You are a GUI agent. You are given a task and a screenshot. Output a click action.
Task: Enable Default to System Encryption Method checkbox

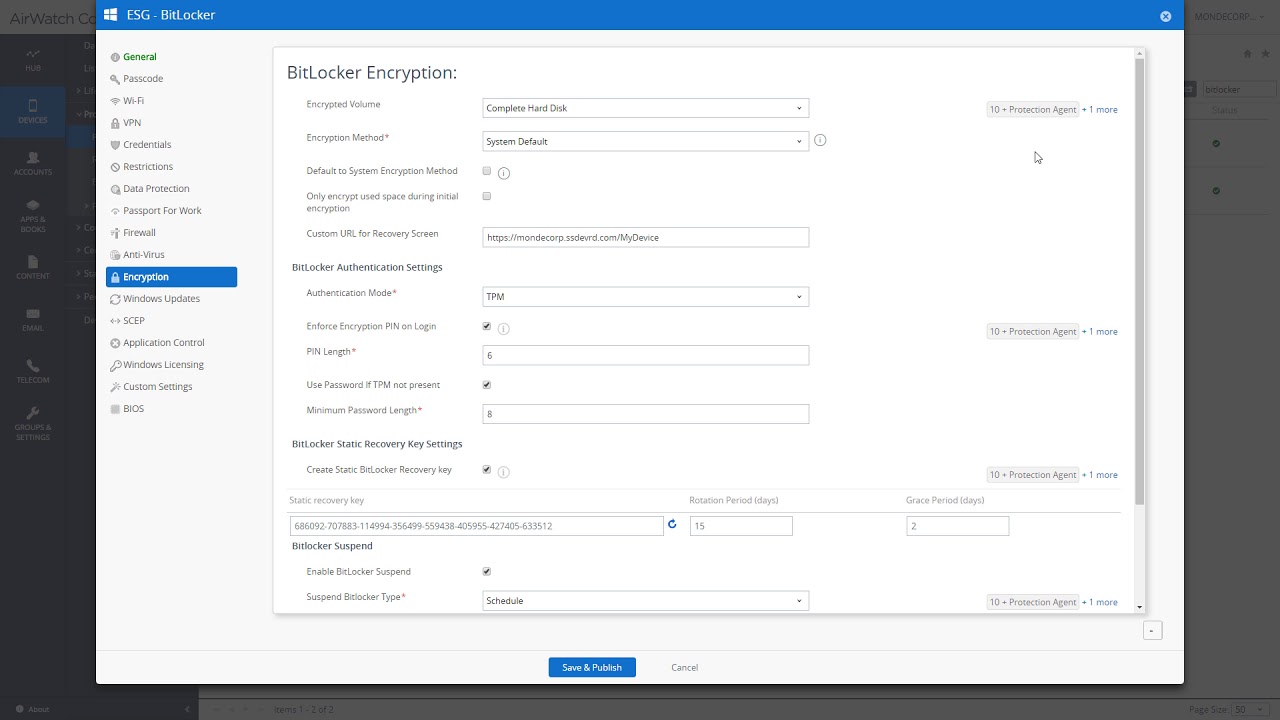click(x=487, y=171)
